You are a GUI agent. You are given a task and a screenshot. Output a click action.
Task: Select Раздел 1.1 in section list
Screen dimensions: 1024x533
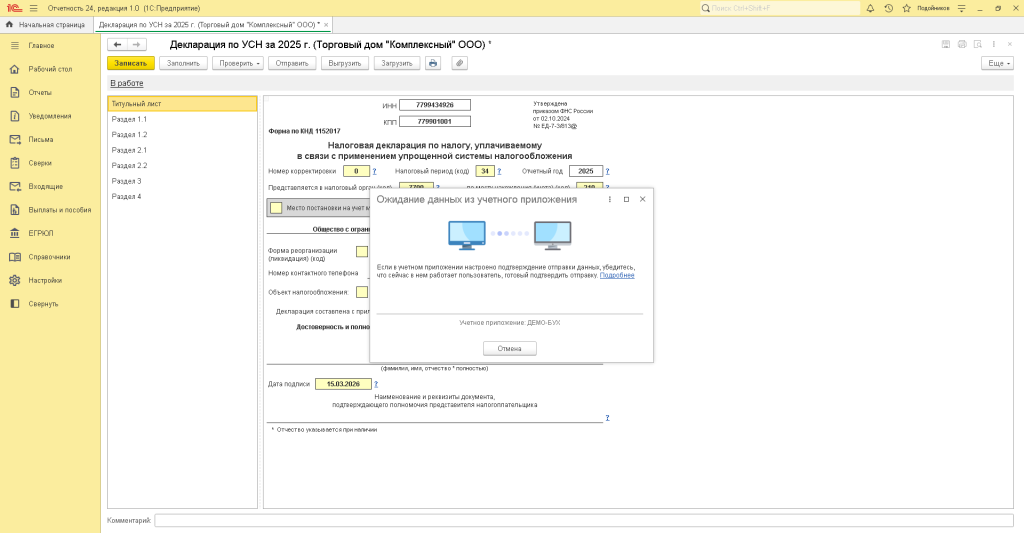[182, 120]
